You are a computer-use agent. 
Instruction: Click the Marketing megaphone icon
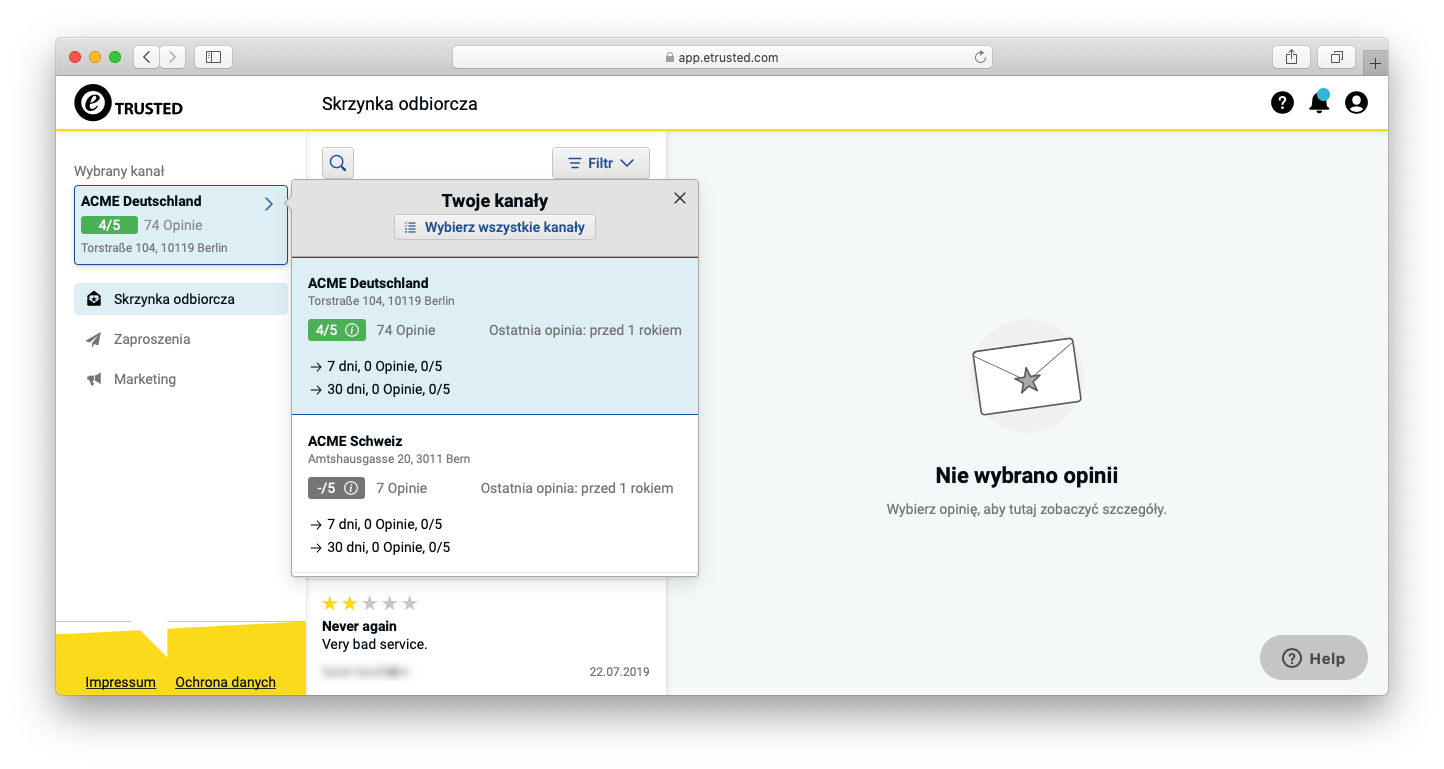click(x=94, y=379)
